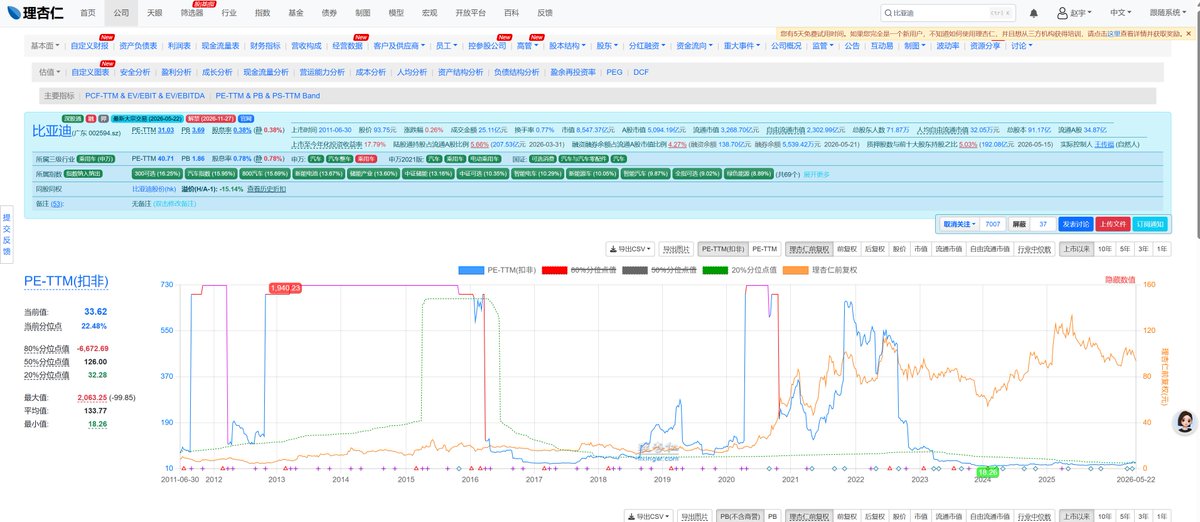Click the 提交反馈 side tab
1200x522 pixels.
6,234
